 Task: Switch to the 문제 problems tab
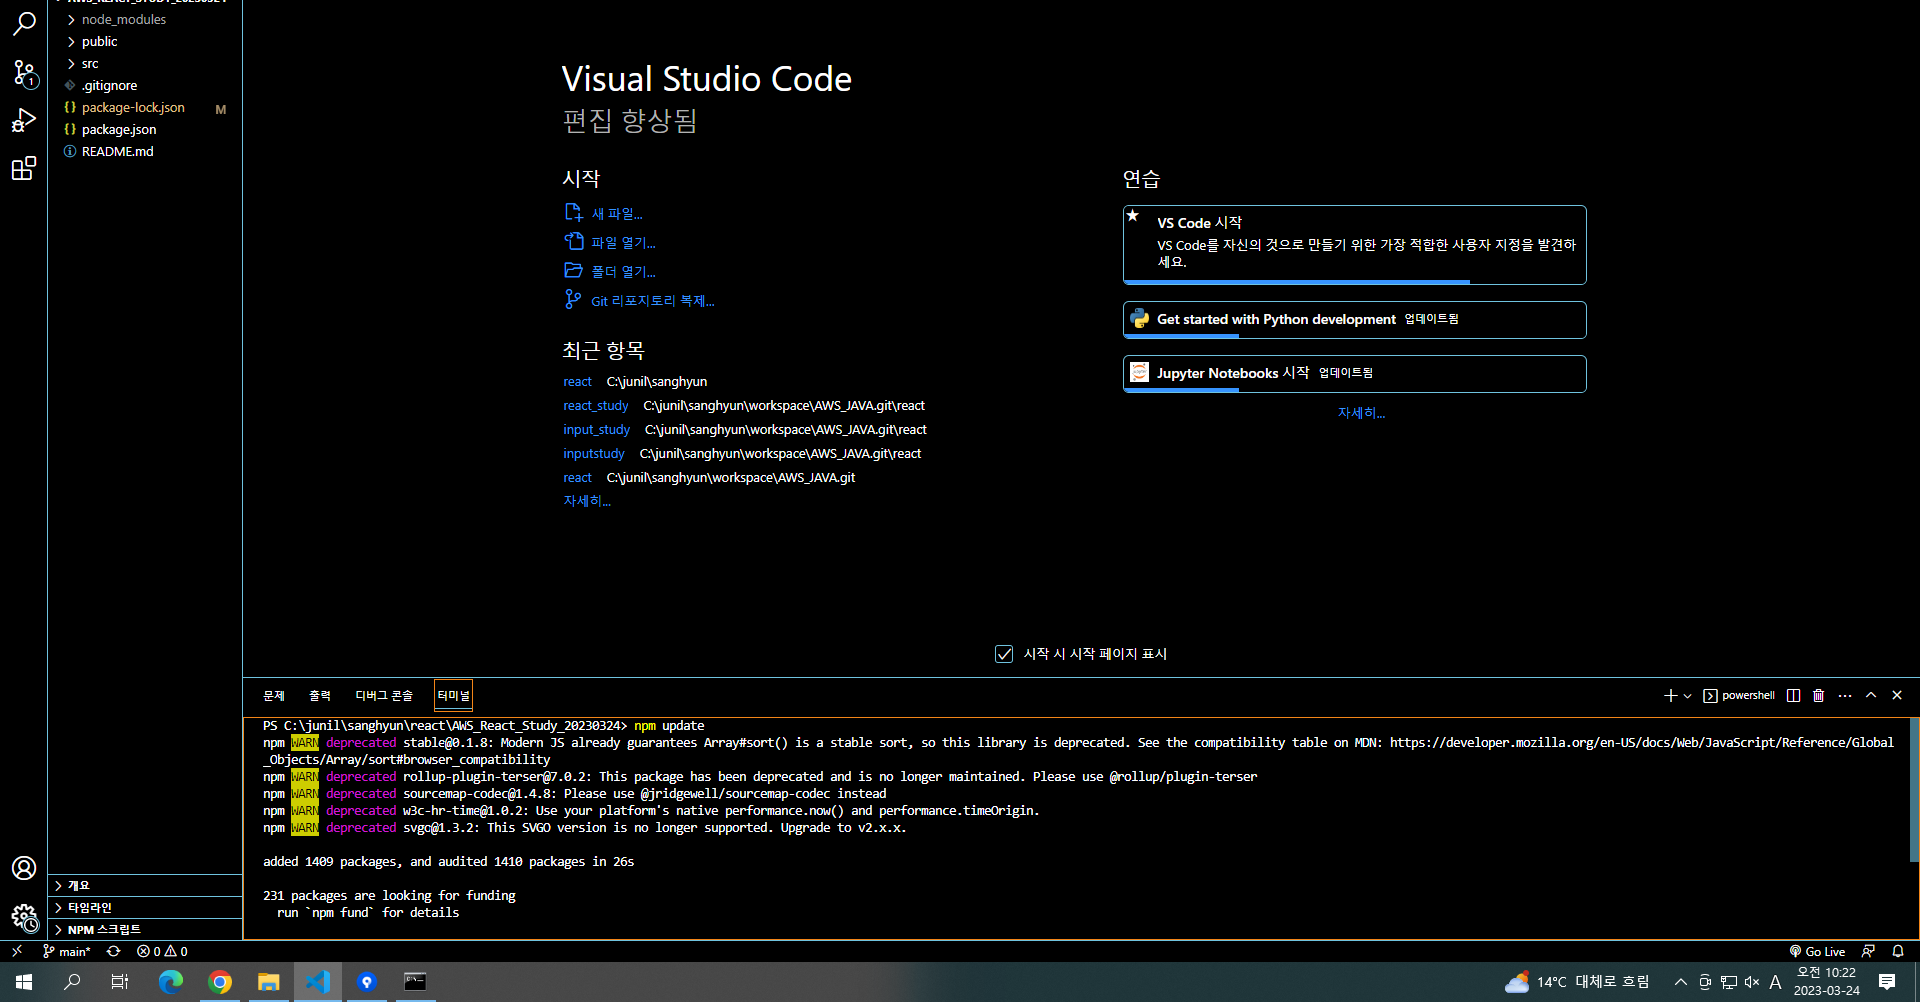point(274,696)
